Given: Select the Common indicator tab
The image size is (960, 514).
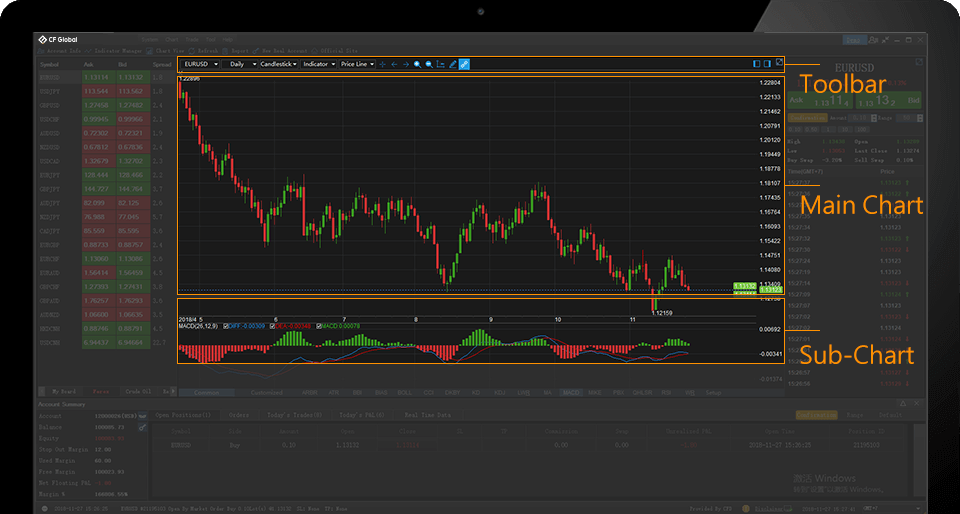Looking at the screenshot, I should 206,393.
